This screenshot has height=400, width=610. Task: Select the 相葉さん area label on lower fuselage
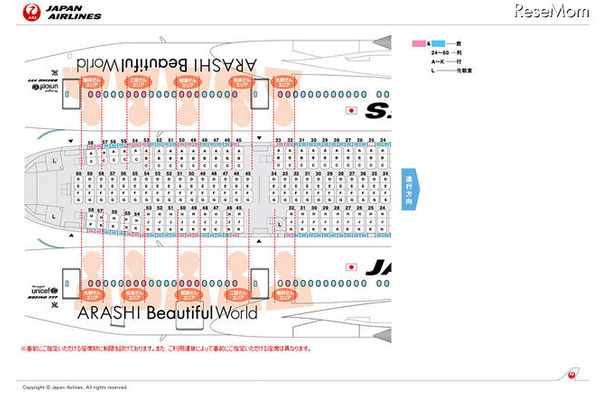(188, 295)
